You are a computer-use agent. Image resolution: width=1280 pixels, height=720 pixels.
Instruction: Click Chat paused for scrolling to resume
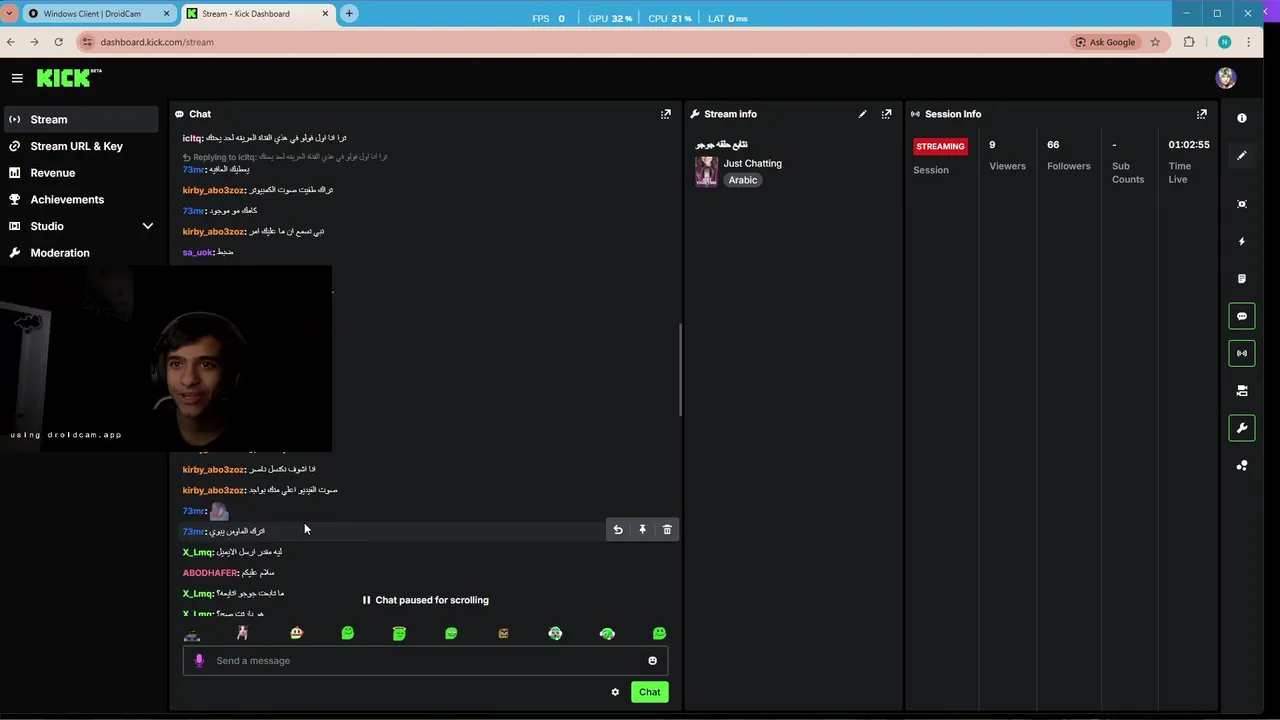[x=425, y=600]
